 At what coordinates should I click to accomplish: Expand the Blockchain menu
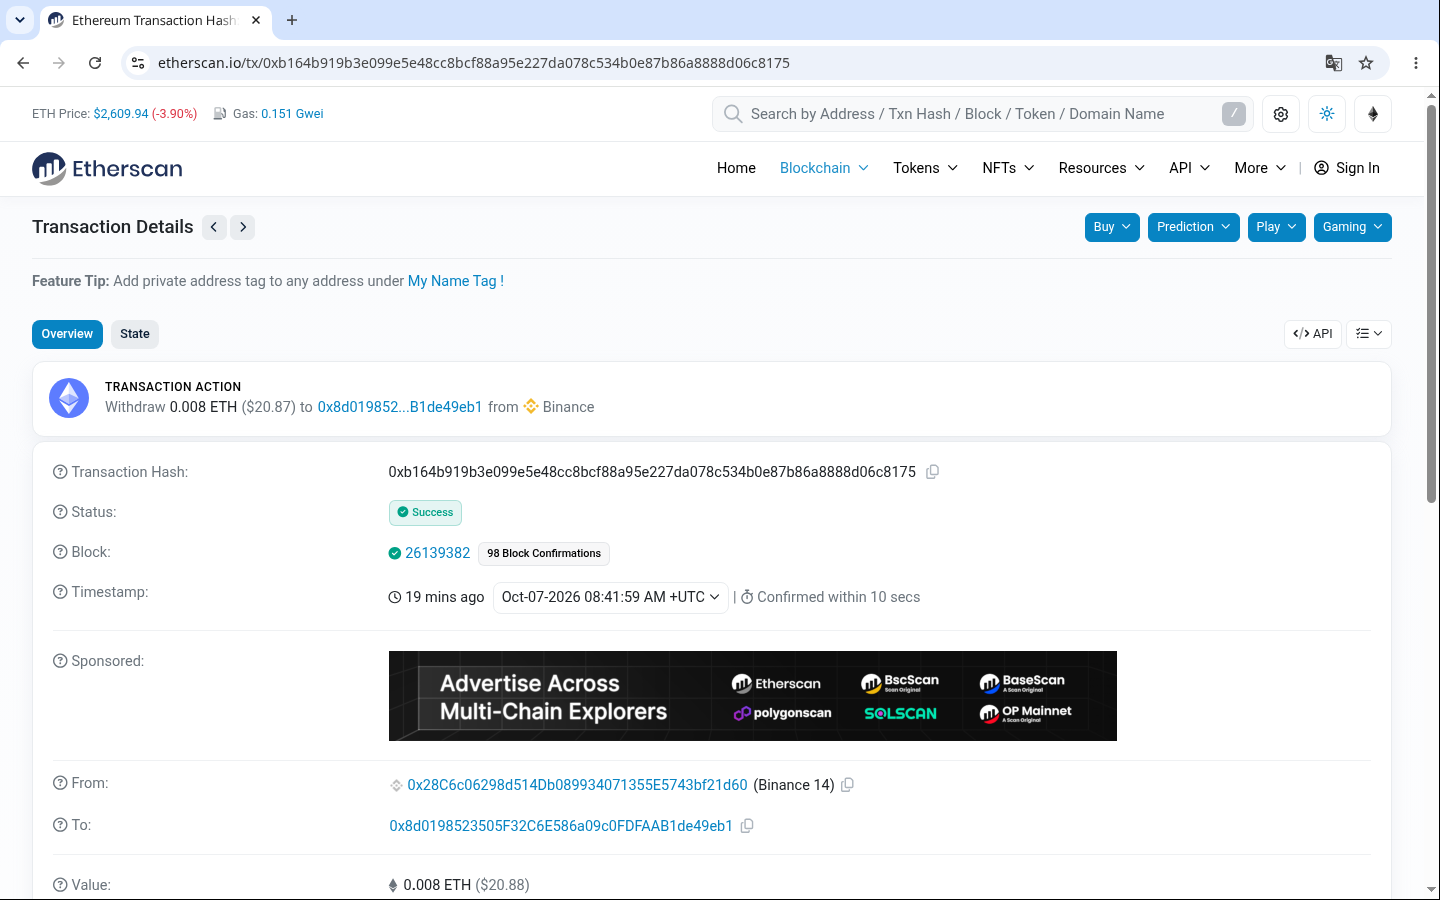[x=824, y=168]
